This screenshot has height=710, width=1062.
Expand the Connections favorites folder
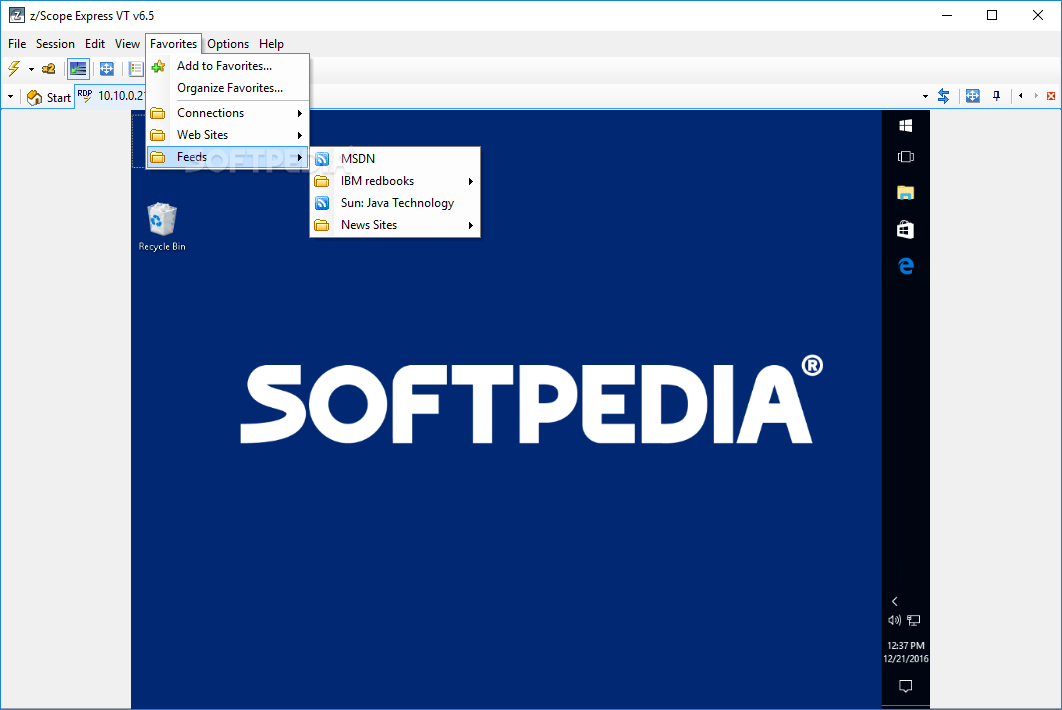point(228,113)
